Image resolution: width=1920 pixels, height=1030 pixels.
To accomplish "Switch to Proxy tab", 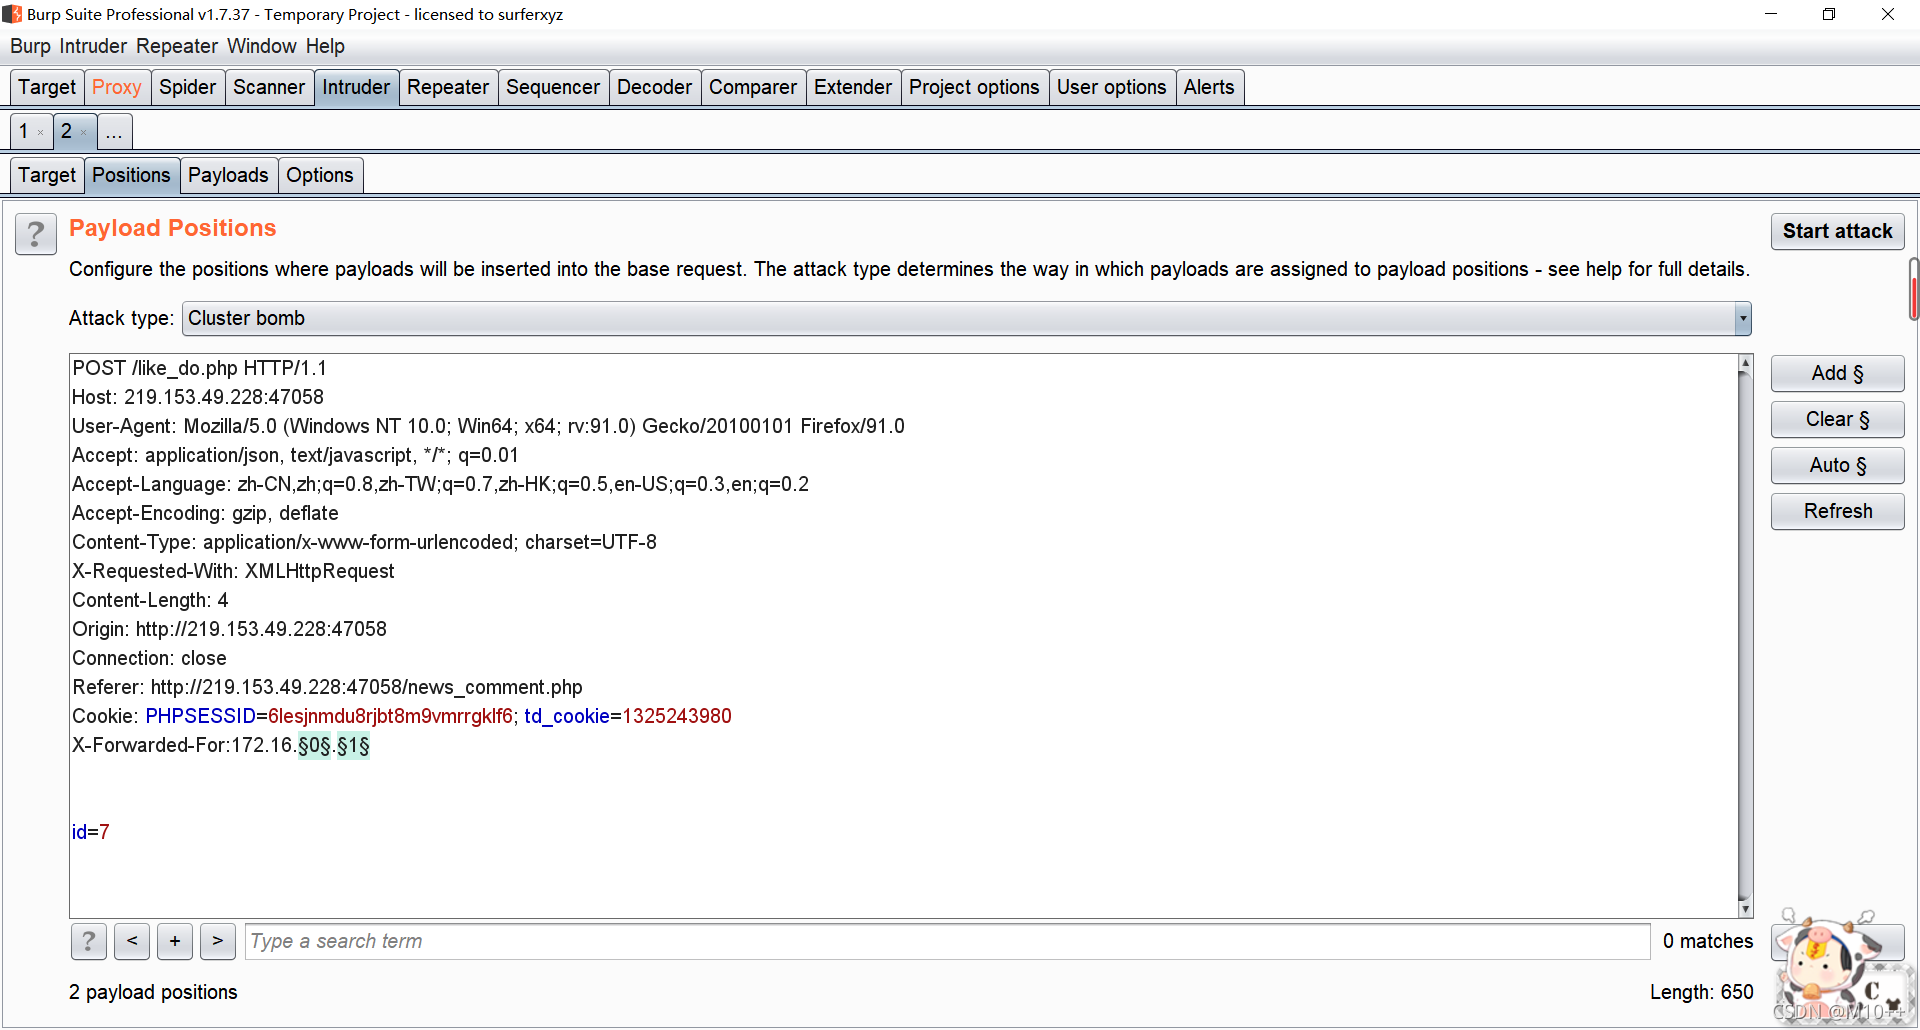I will pyautogui.click(x=117, y=87).
